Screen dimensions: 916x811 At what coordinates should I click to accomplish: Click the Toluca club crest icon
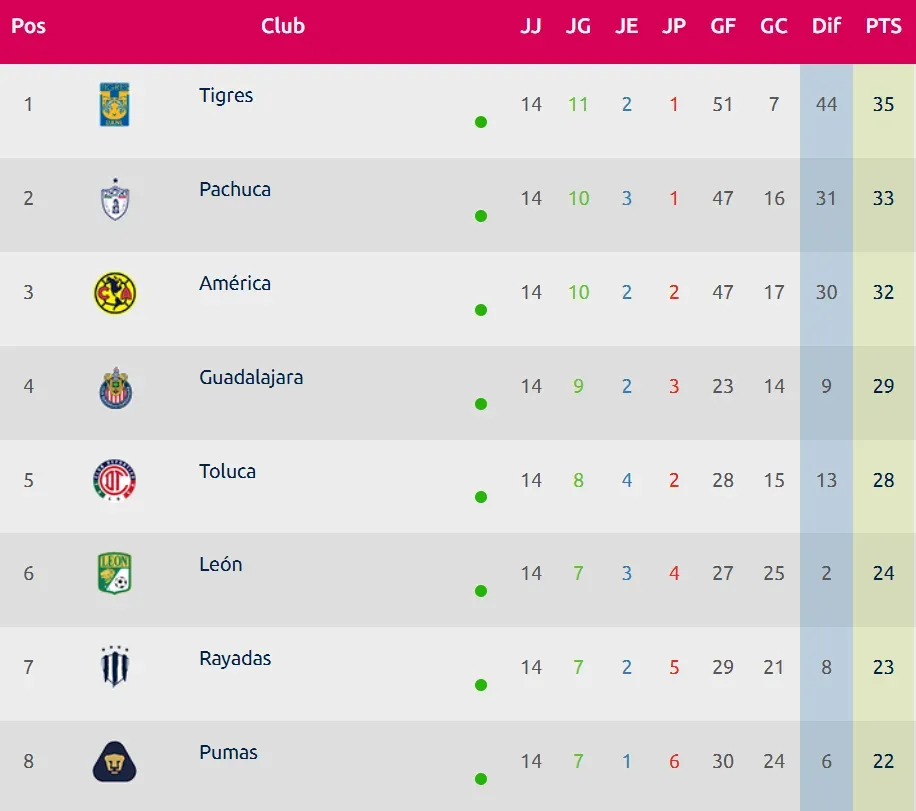pyautogui.click(x=115, y=481)
